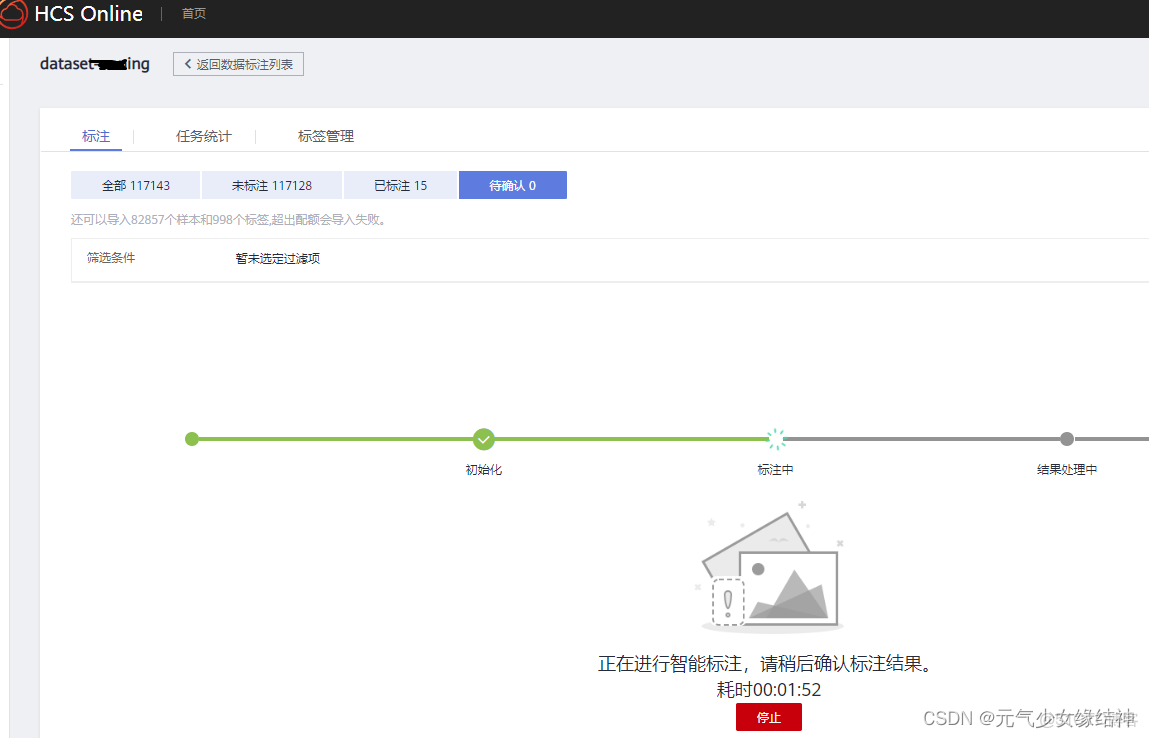This screenshot has width=1149, height=738.
Task: Click the spinning loader node at 标注中 step
Action: pyautogui.click(x=776, y=439)
